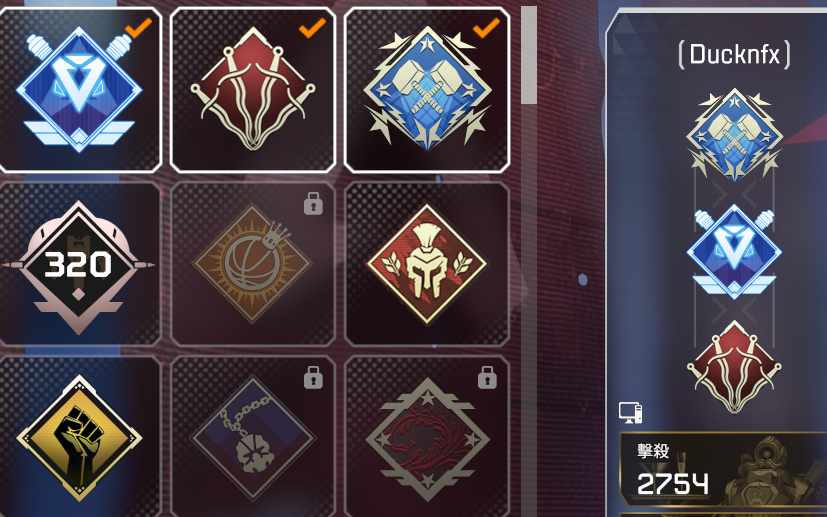Click the Predator badge in banner preview
This screenshot has width=827, height=517.
(734, 252)
